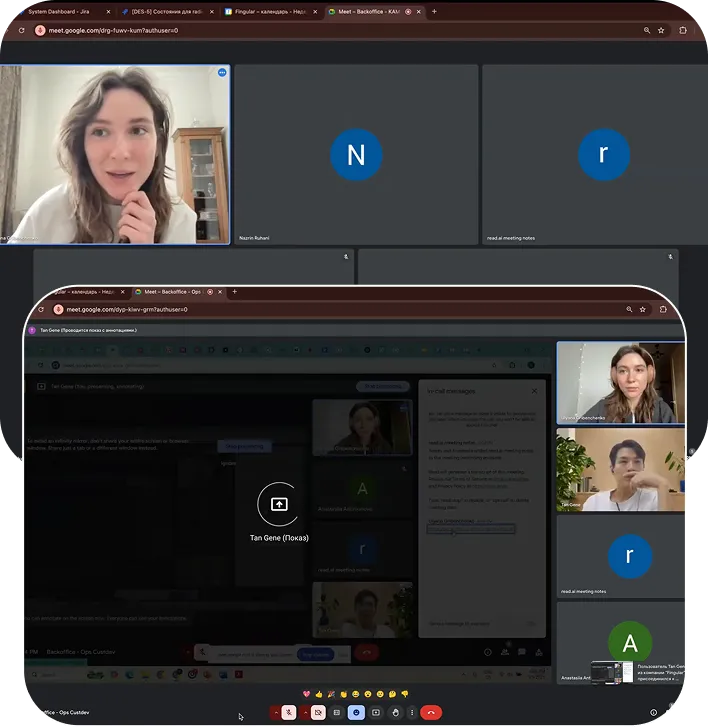The image size is (708, 728).
Task: Reload page in front browser window
Action: coord(41,309)
